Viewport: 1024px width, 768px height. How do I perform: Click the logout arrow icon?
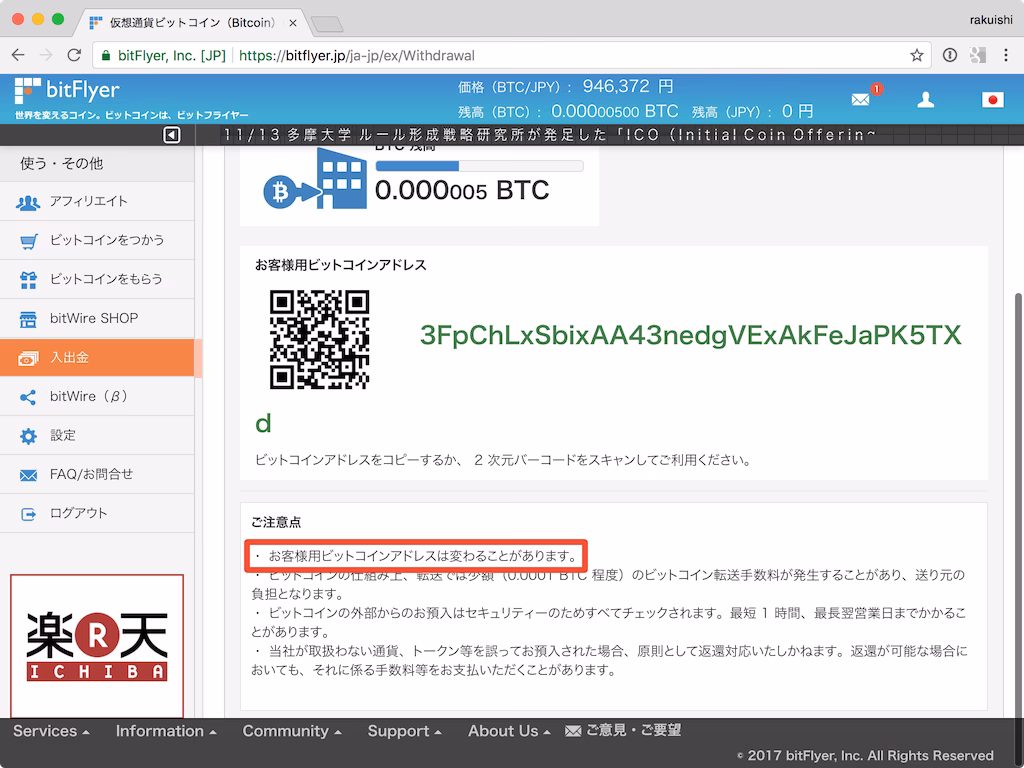pyautogui.click(x=28, y=514)
